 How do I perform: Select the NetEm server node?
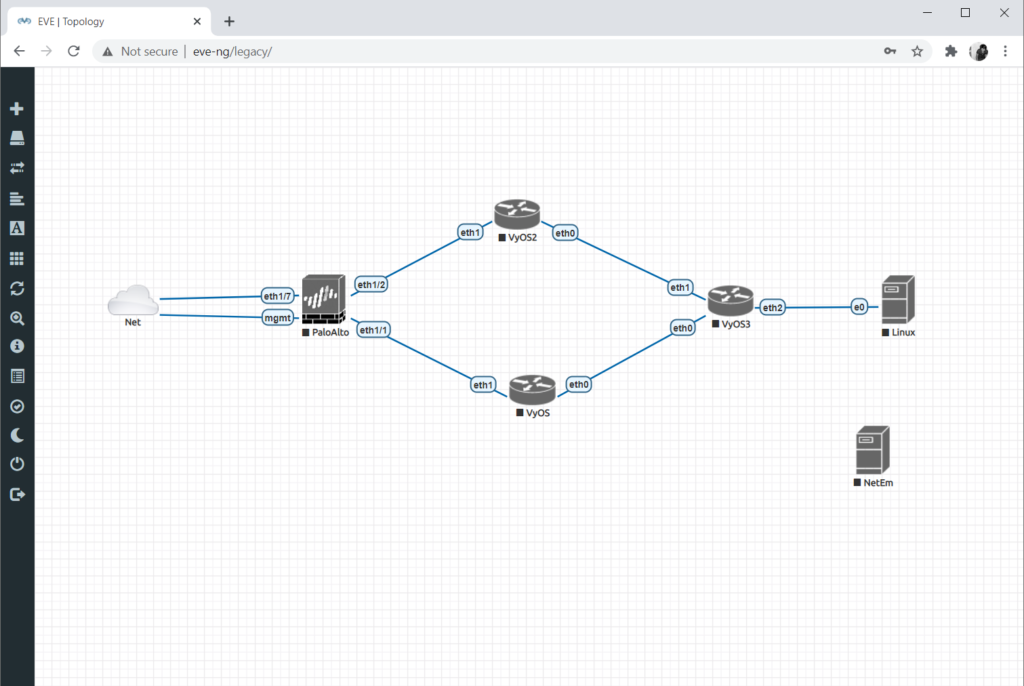(872, 450)
